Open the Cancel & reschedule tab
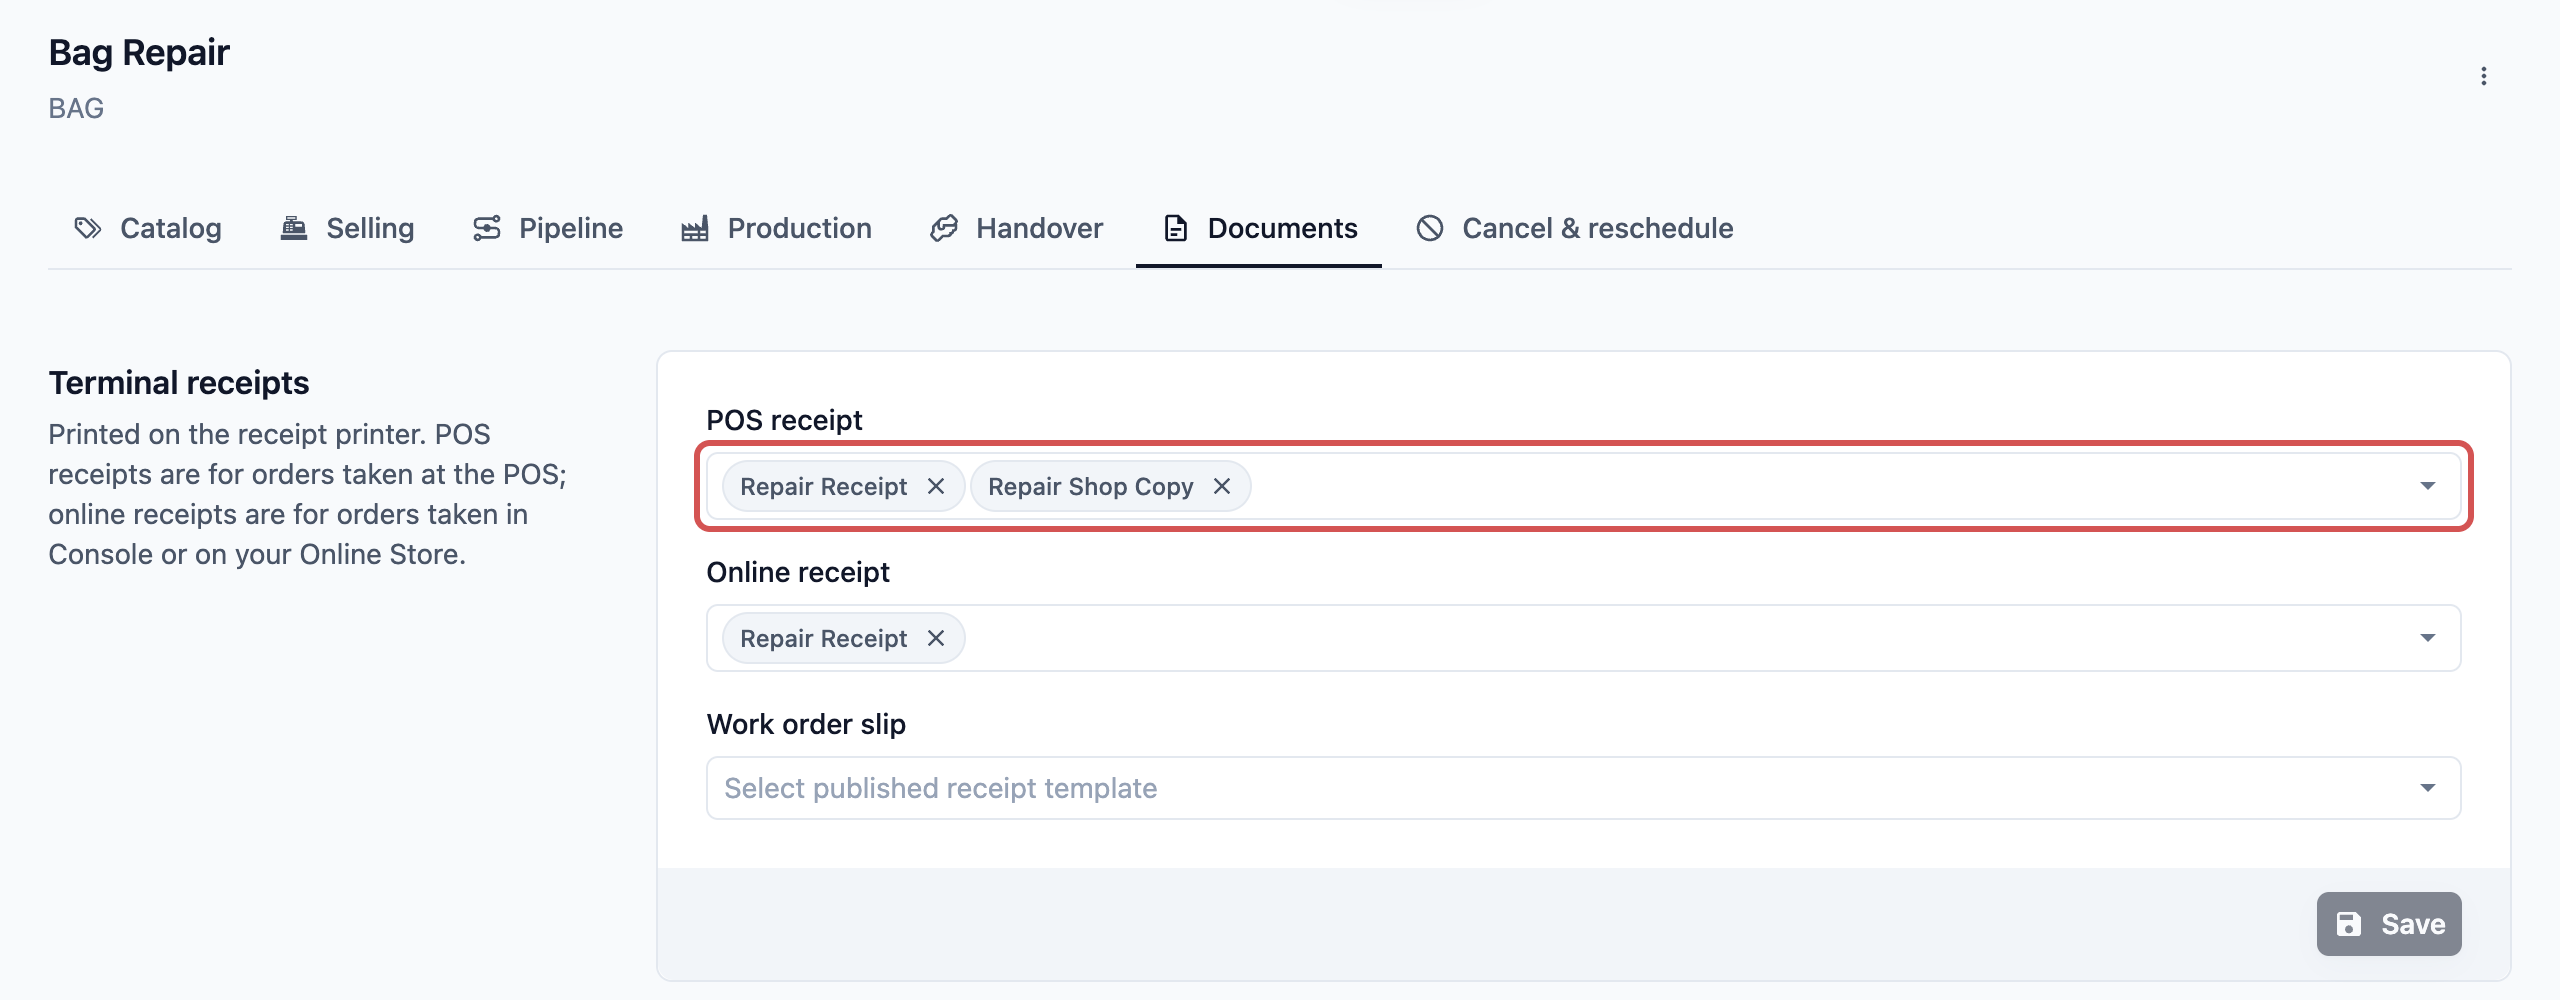Screen dimensions: 2560x1000 click(x=1574, y=228)
